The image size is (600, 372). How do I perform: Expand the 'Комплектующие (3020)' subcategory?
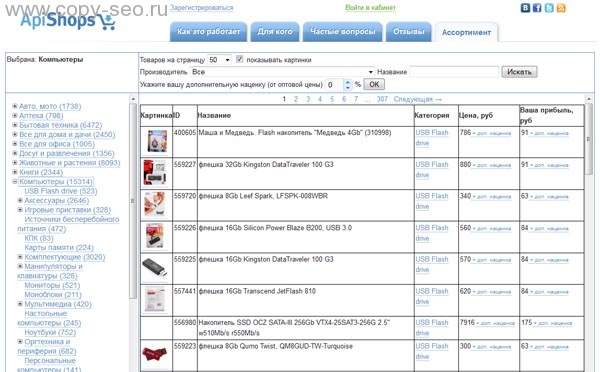[x=20, y=257]
